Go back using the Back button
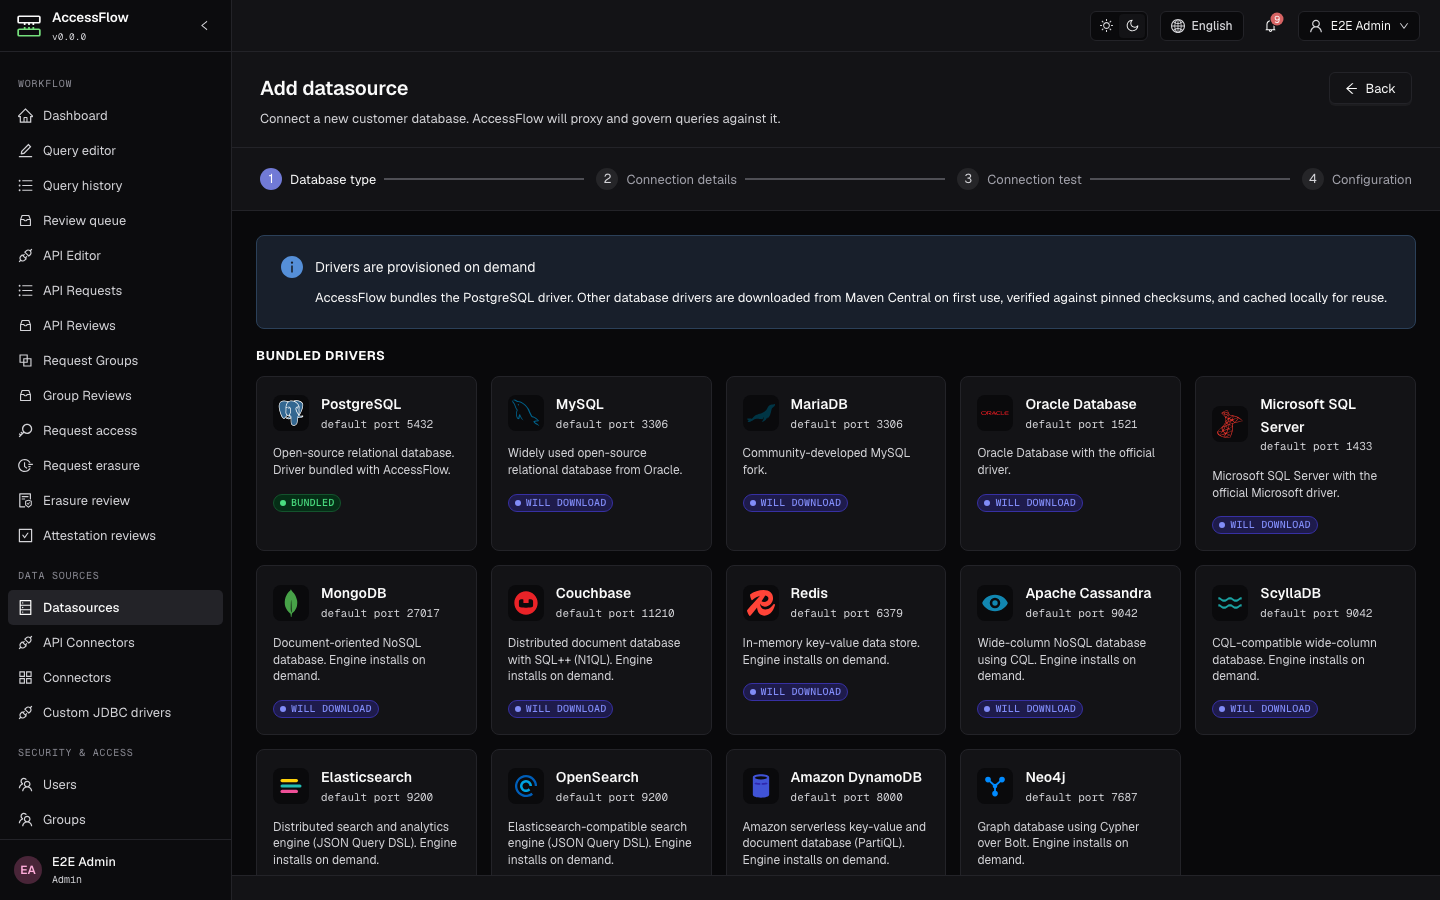Screen dimensions: 1440x900 click(x=1370, y=88)
